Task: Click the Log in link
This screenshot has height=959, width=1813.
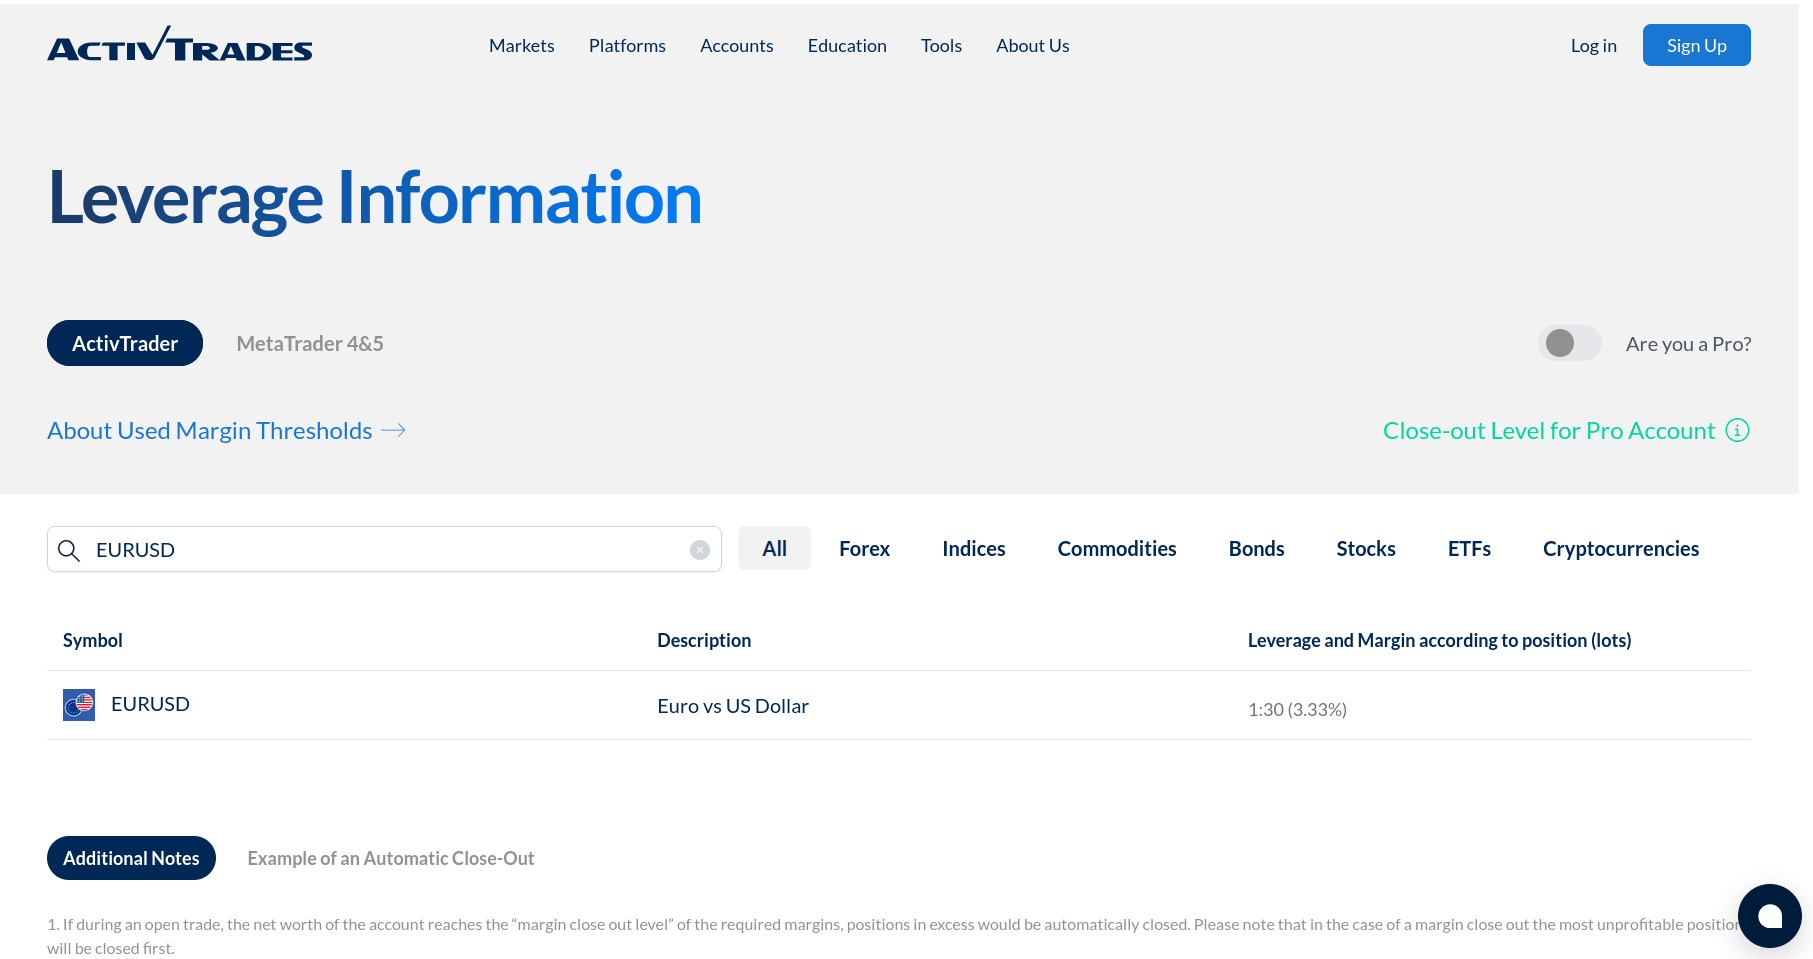Action: 1594,46
